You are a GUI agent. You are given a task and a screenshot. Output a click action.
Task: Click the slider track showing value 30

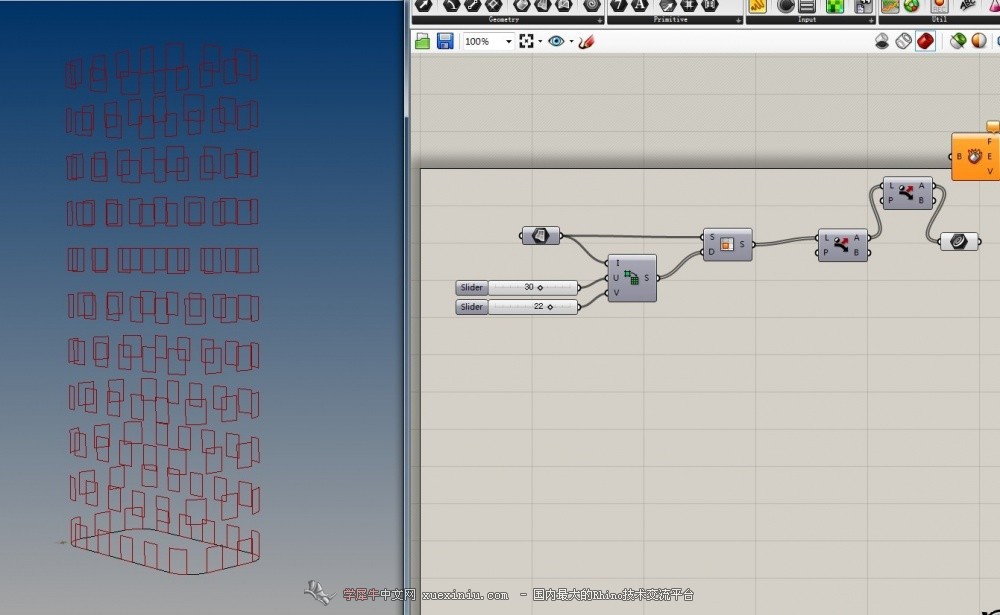pos(533,288)
